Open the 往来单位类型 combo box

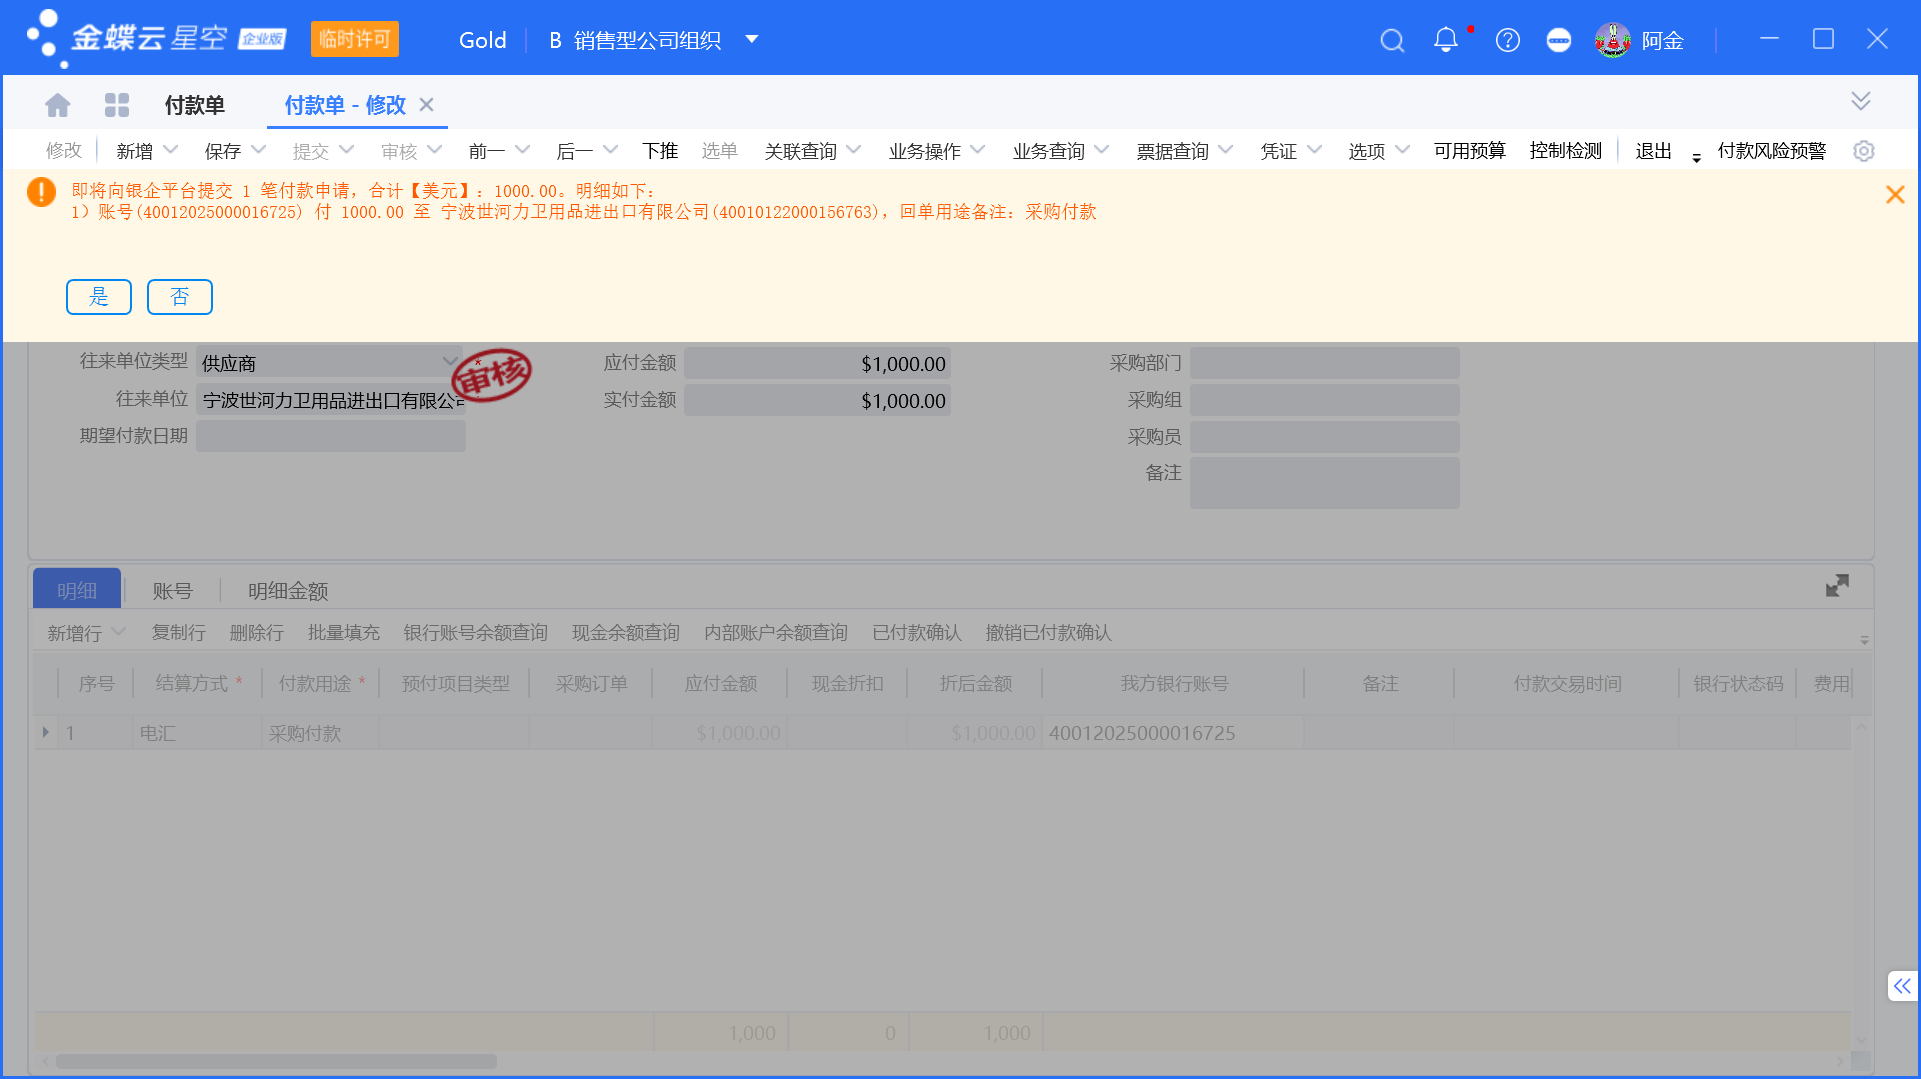tap(329, 363)
